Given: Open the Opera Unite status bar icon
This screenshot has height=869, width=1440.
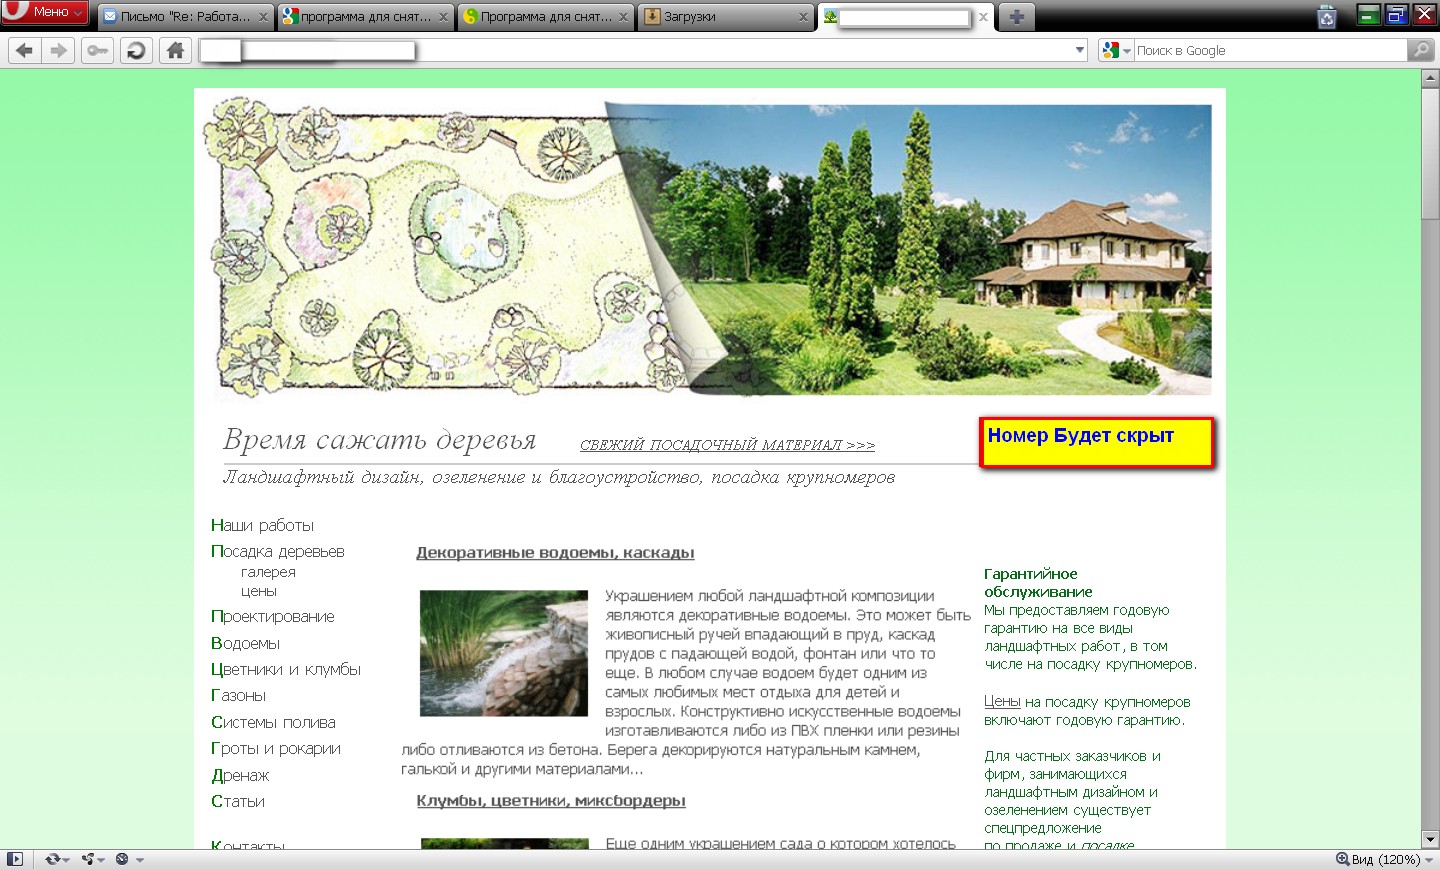Looking at the screenshot, I should pos(91,859).
